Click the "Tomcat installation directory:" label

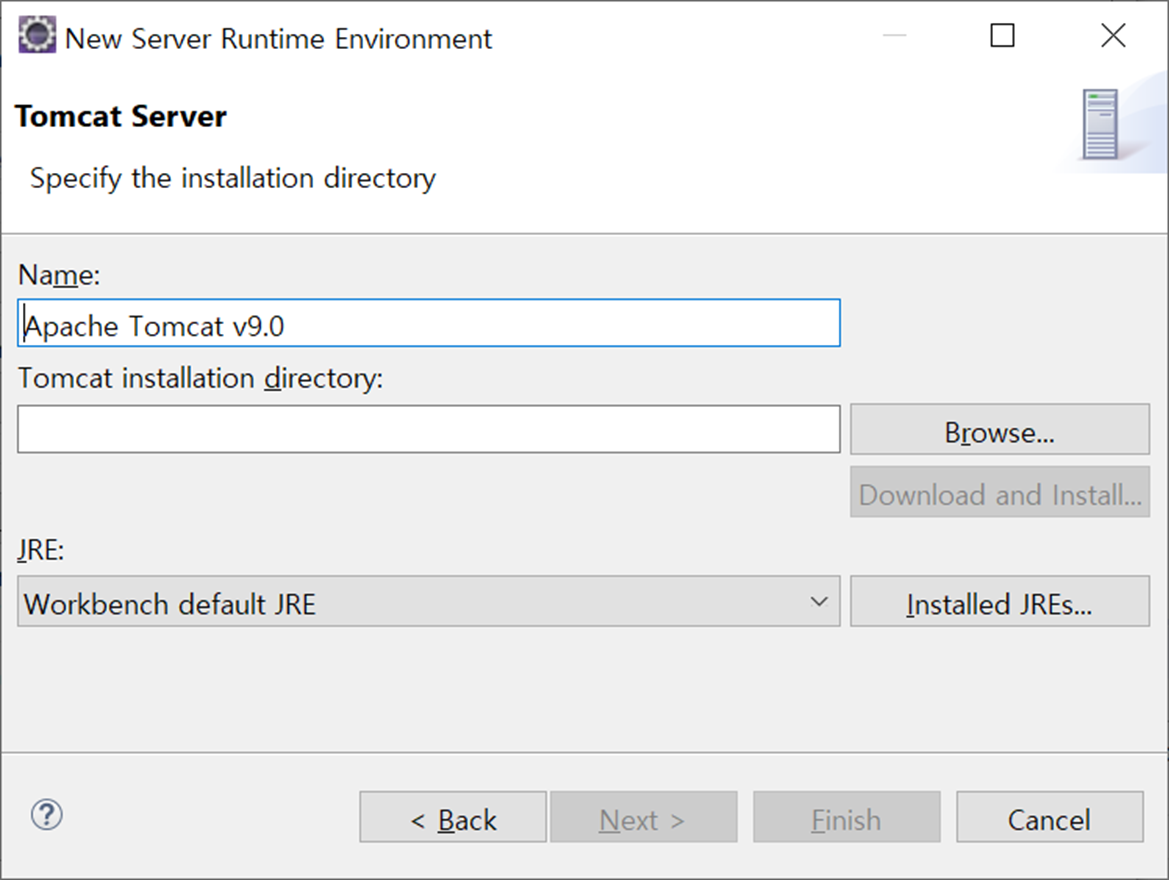pyautogui.click(x=201, y=379)
